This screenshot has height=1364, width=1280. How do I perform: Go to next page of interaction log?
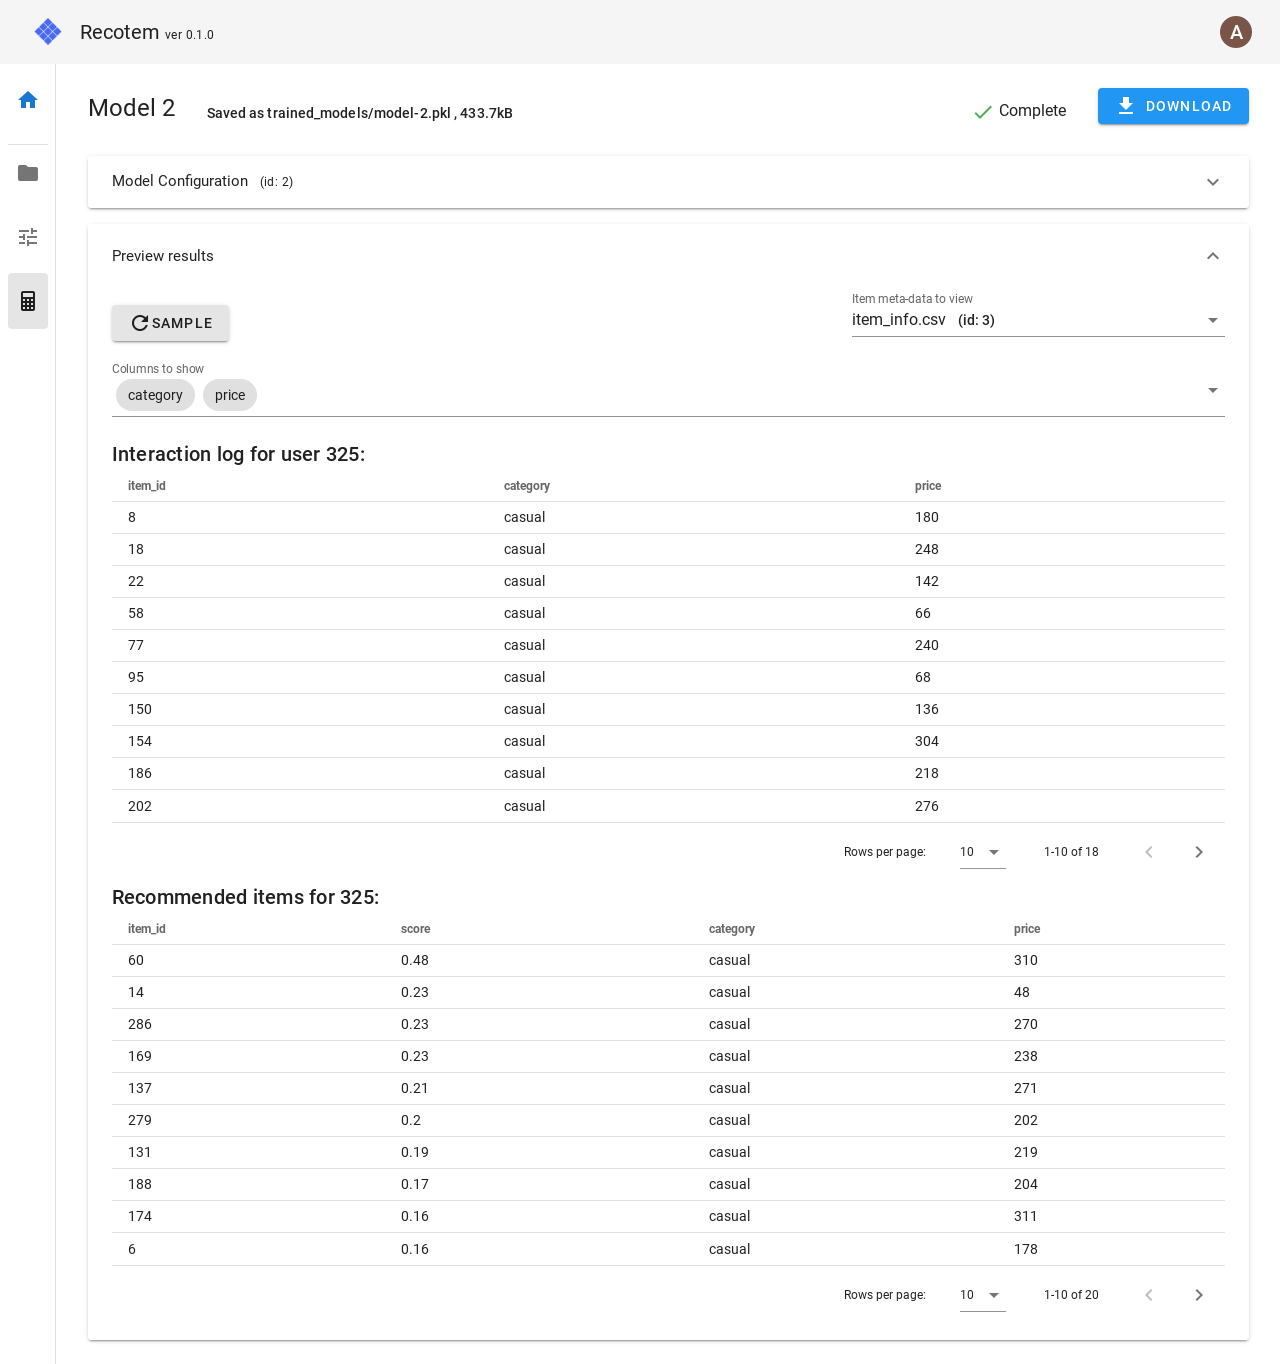[x=1198, y=852]
